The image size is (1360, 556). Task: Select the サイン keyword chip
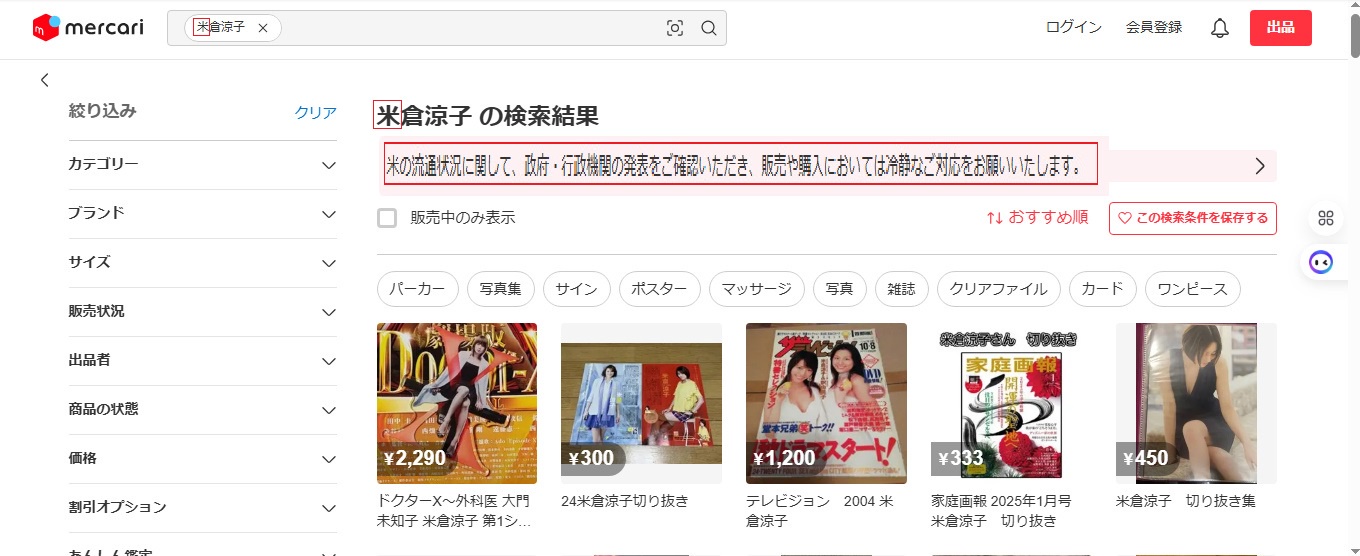[x=577, y=289]
